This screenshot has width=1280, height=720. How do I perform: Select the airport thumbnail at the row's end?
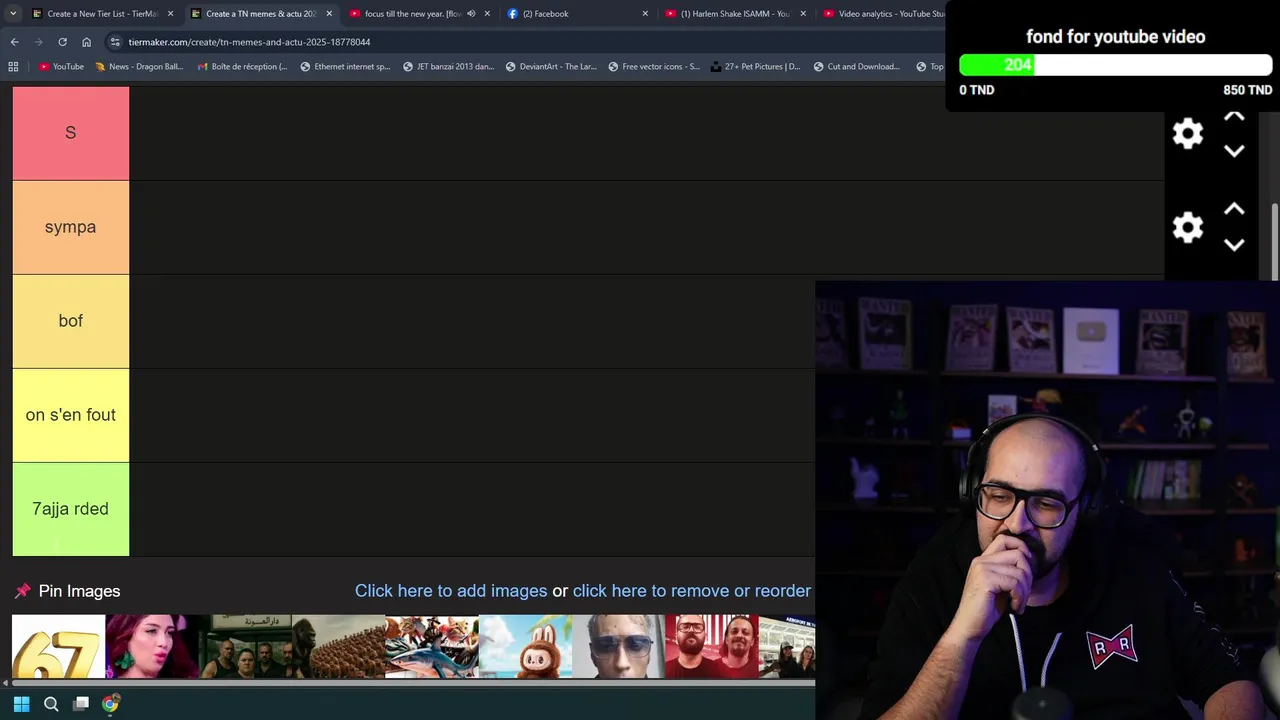pos(787,647)
